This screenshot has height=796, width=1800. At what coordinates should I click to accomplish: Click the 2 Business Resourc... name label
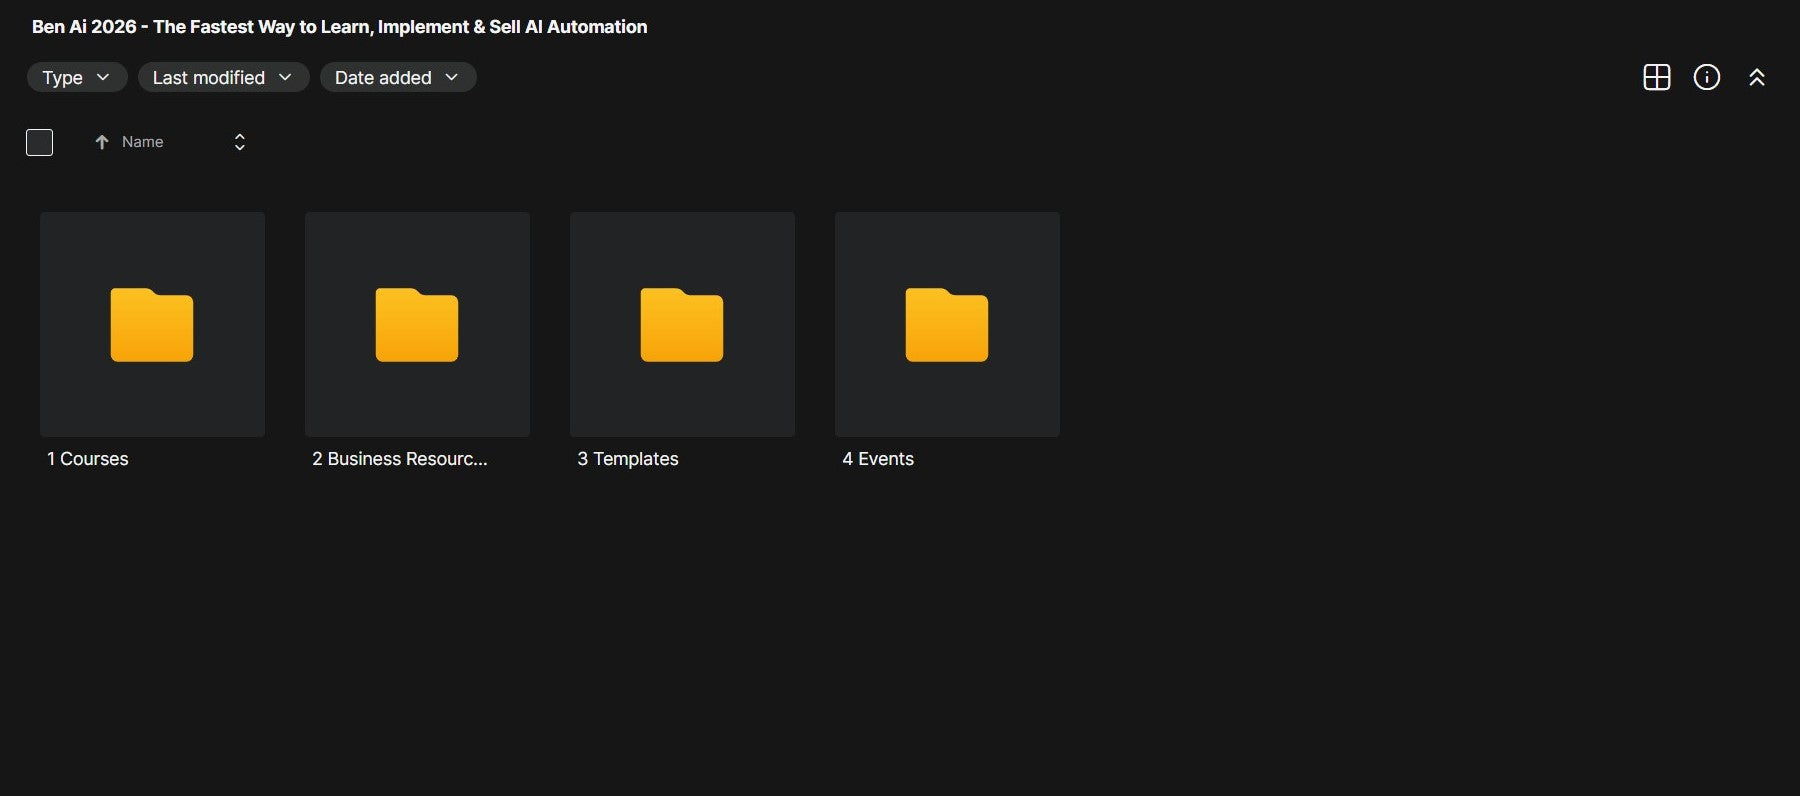pyautogui.click(x=399, y=459)
